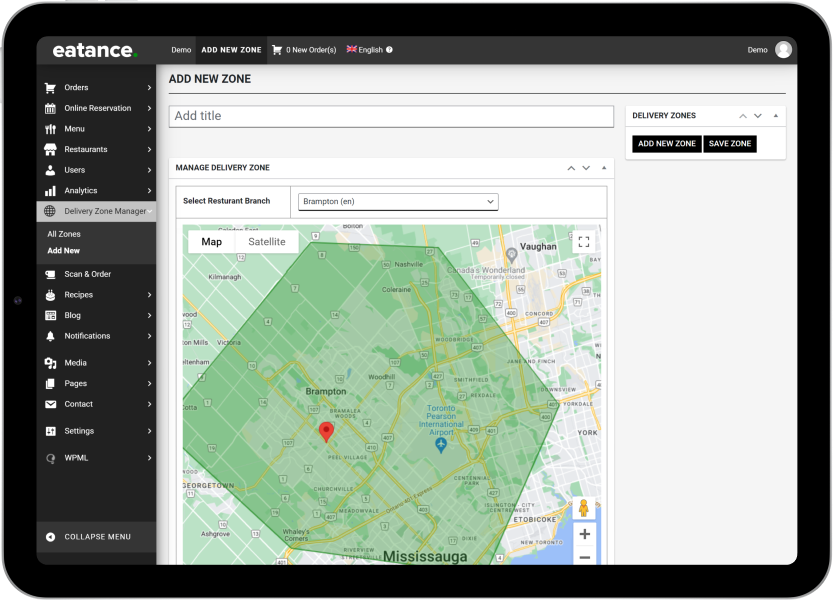Click the Collapse Menu arrow icon
The image size is (833, 600).
point(50,537)
